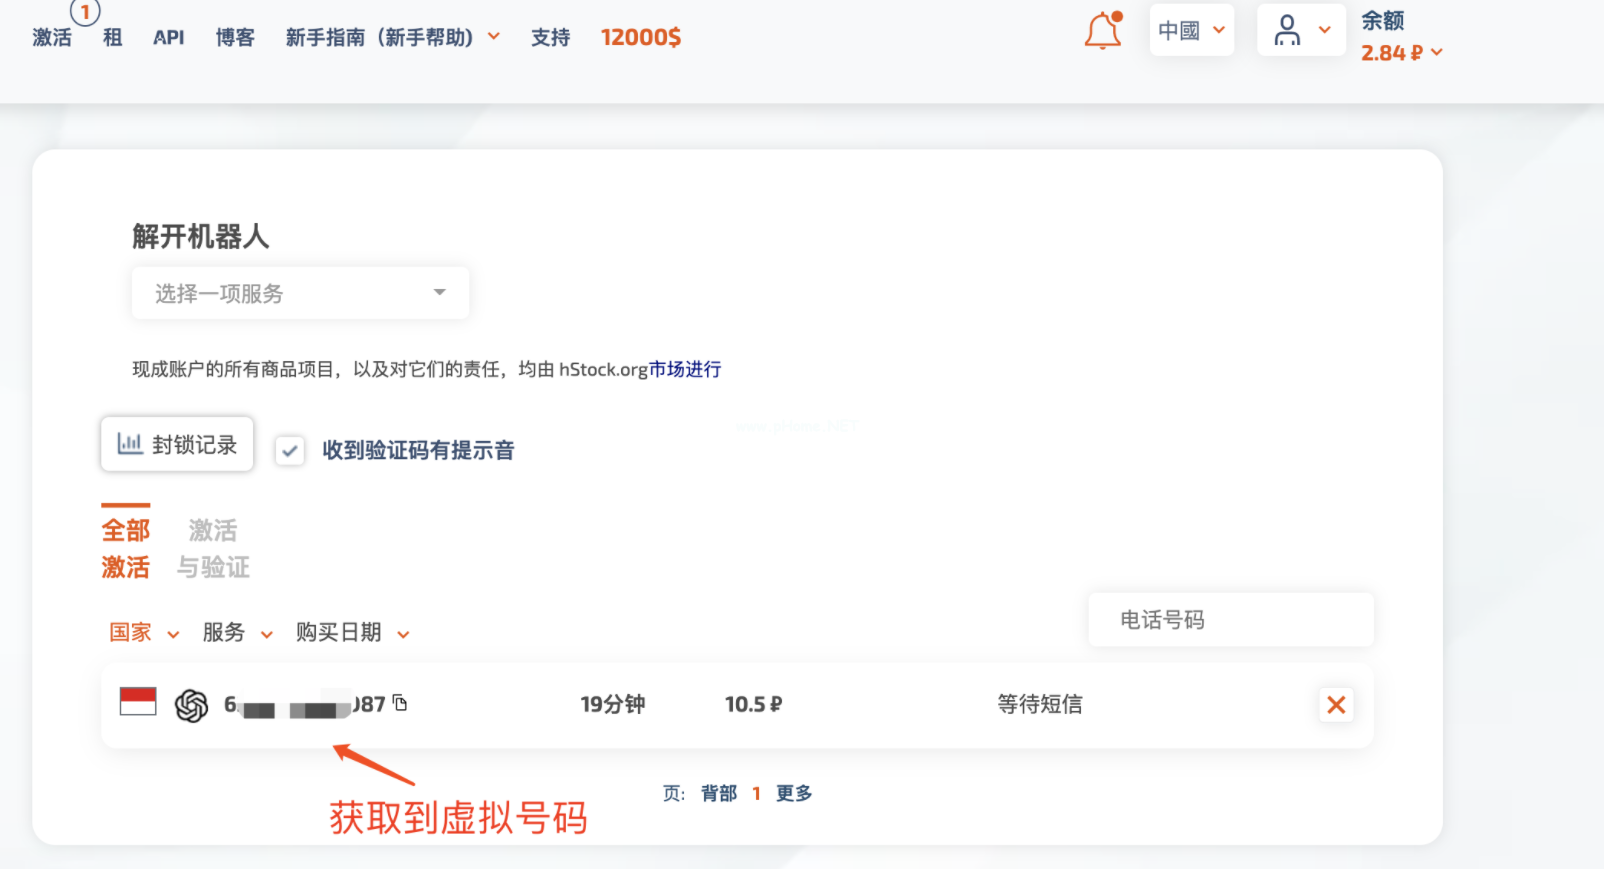Open the 购买日期 sort dropdown
1604x869 pixels.
click(x=352, y=633)
